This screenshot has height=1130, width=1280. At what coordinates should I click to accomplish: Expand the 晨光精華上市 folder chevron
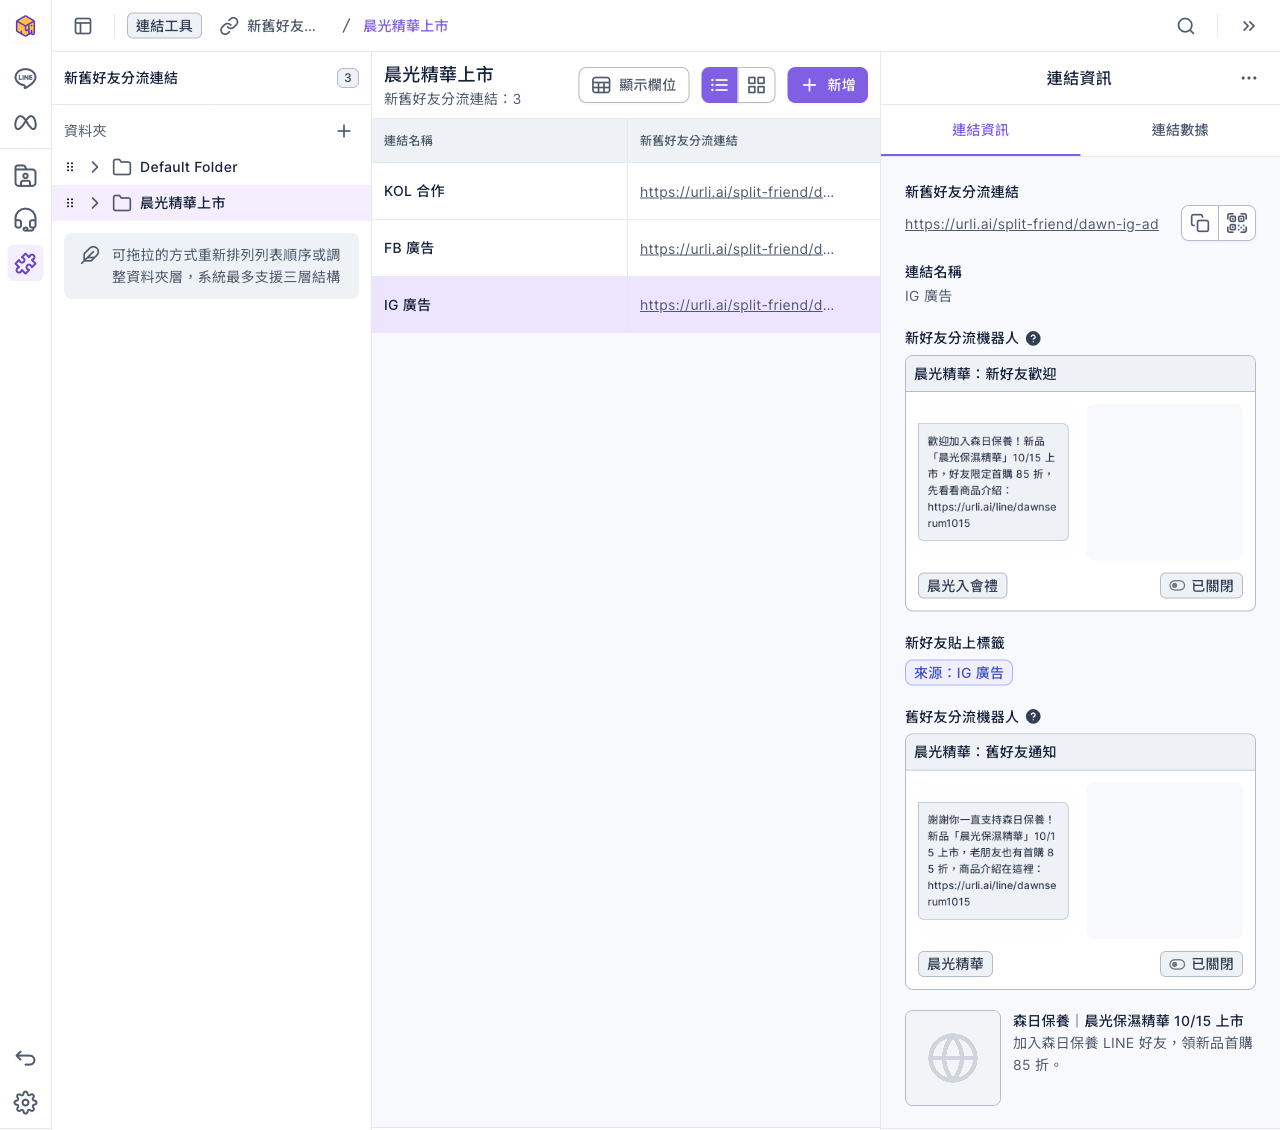click(x=95, y=203)
